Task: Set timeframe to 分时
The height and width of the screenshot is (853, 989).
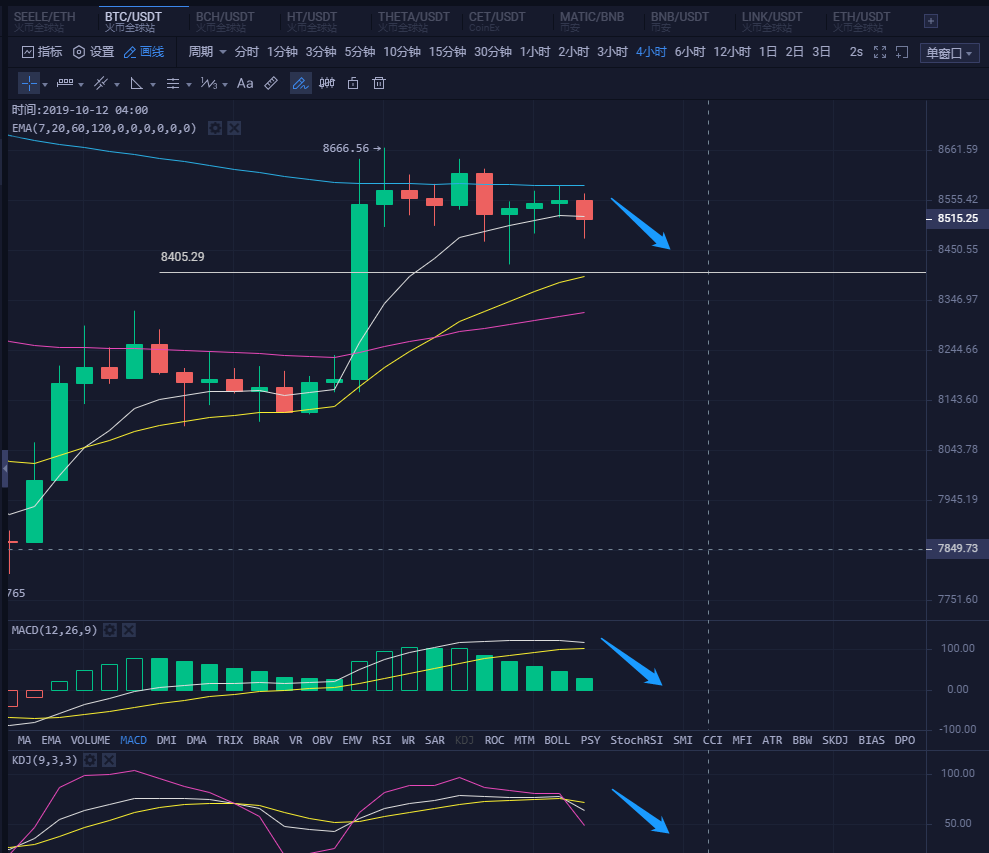Action: [247, 52]
